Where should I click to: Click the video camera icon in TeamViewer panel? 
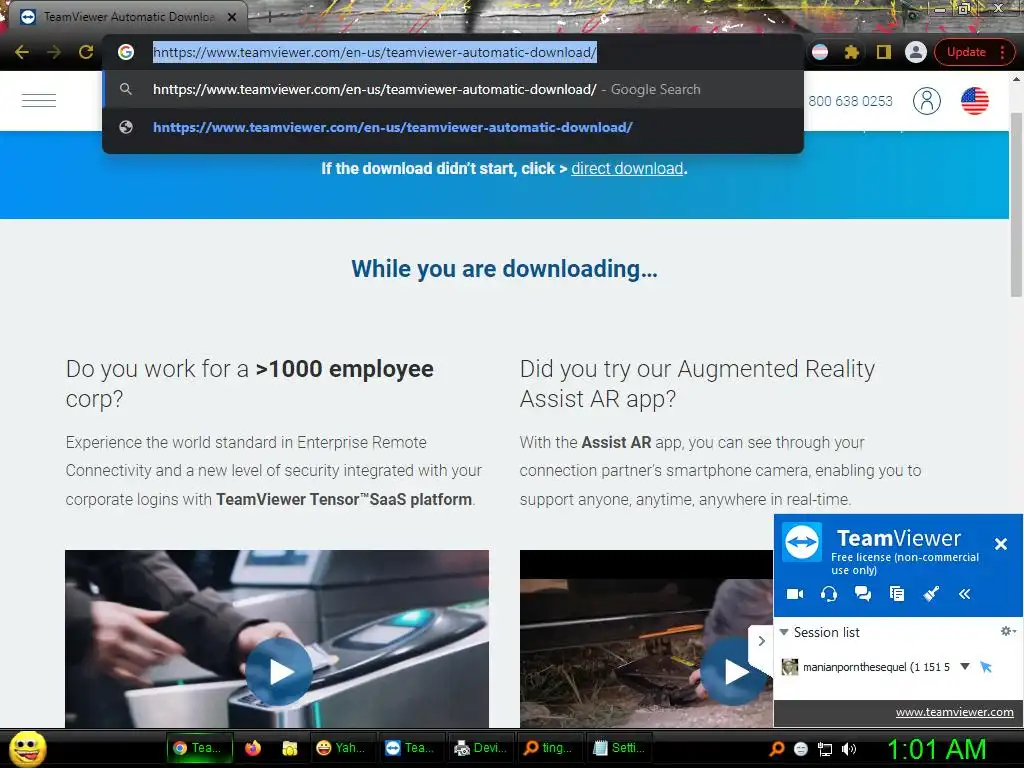795,594
